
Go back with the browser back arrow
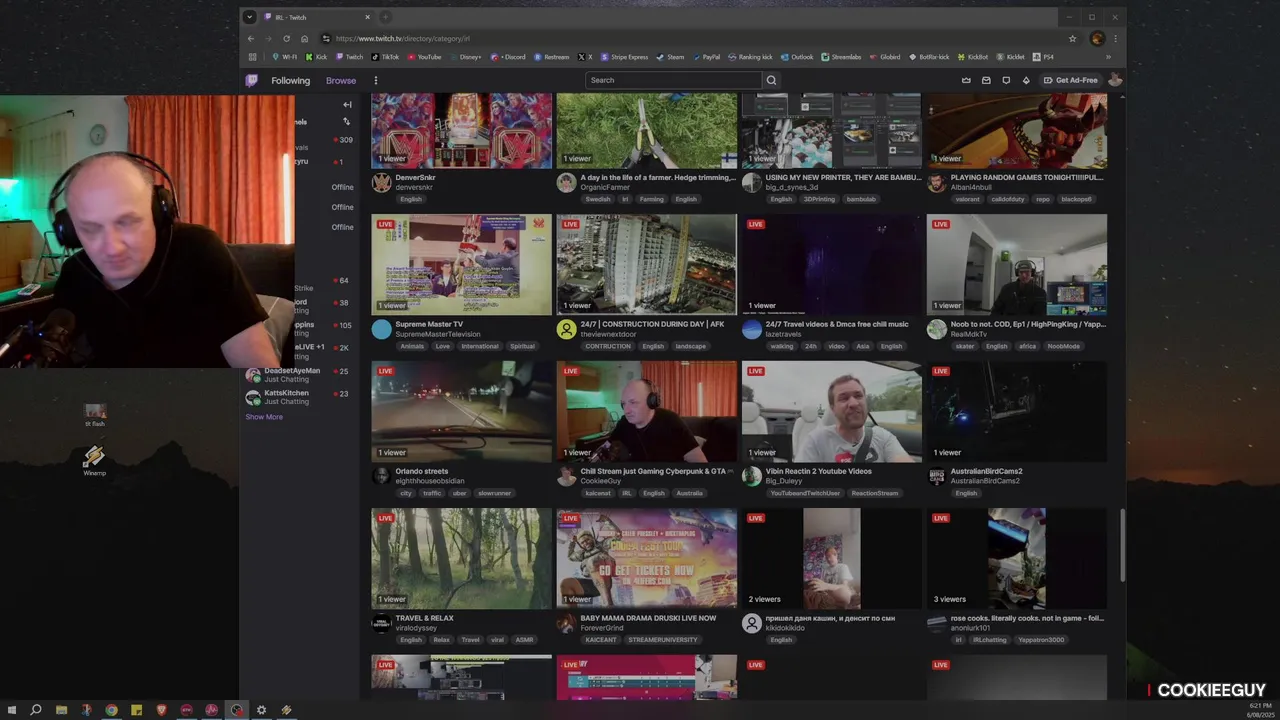pos(251,39)
